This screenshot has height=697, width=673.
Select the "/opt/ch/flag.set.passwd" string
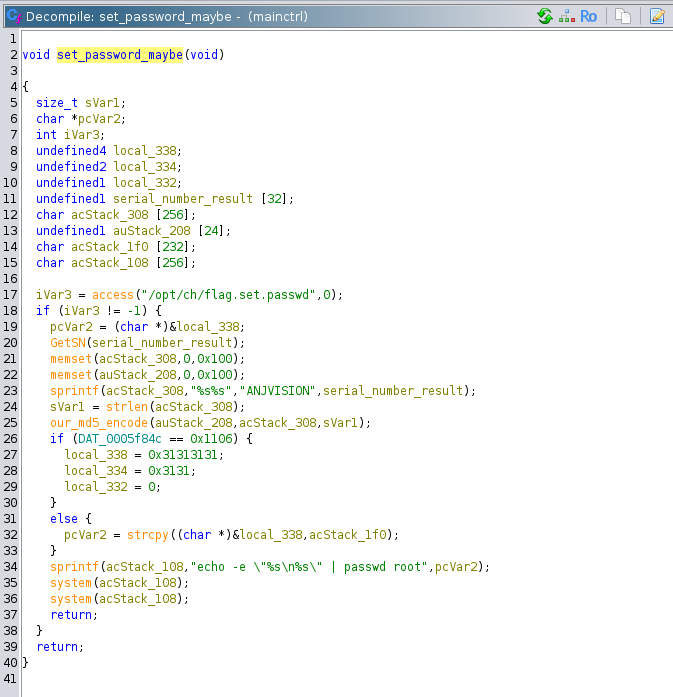pos(228,295)
